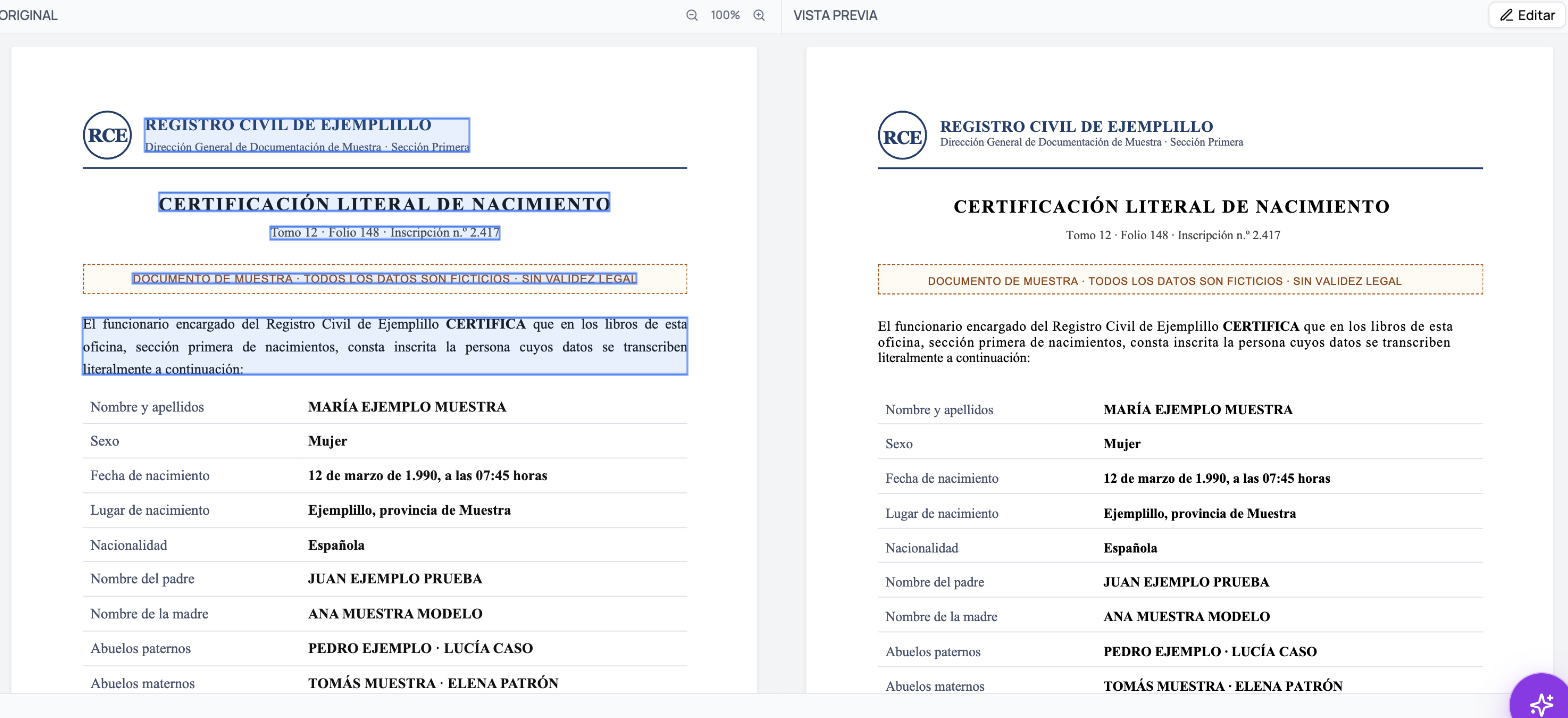The height and width of the screenshot is (718, 1568).
Task: Click MARÍA EJEMPLO MUESTRA in the original document
Action: pos(407,407)
